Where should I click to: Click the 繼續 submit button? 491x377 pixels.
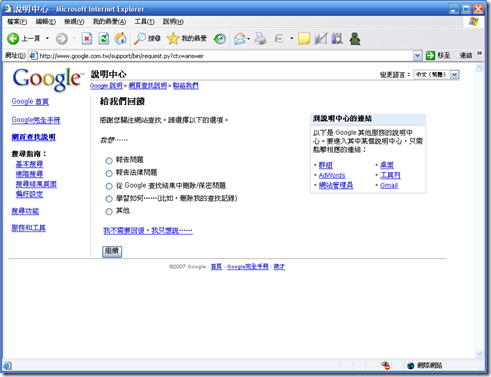(112, 251)
